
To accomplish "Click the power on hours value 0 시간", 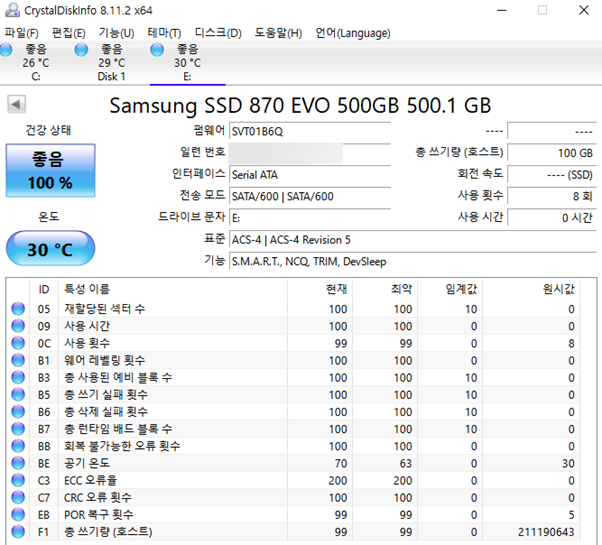I will click(552, 218).
